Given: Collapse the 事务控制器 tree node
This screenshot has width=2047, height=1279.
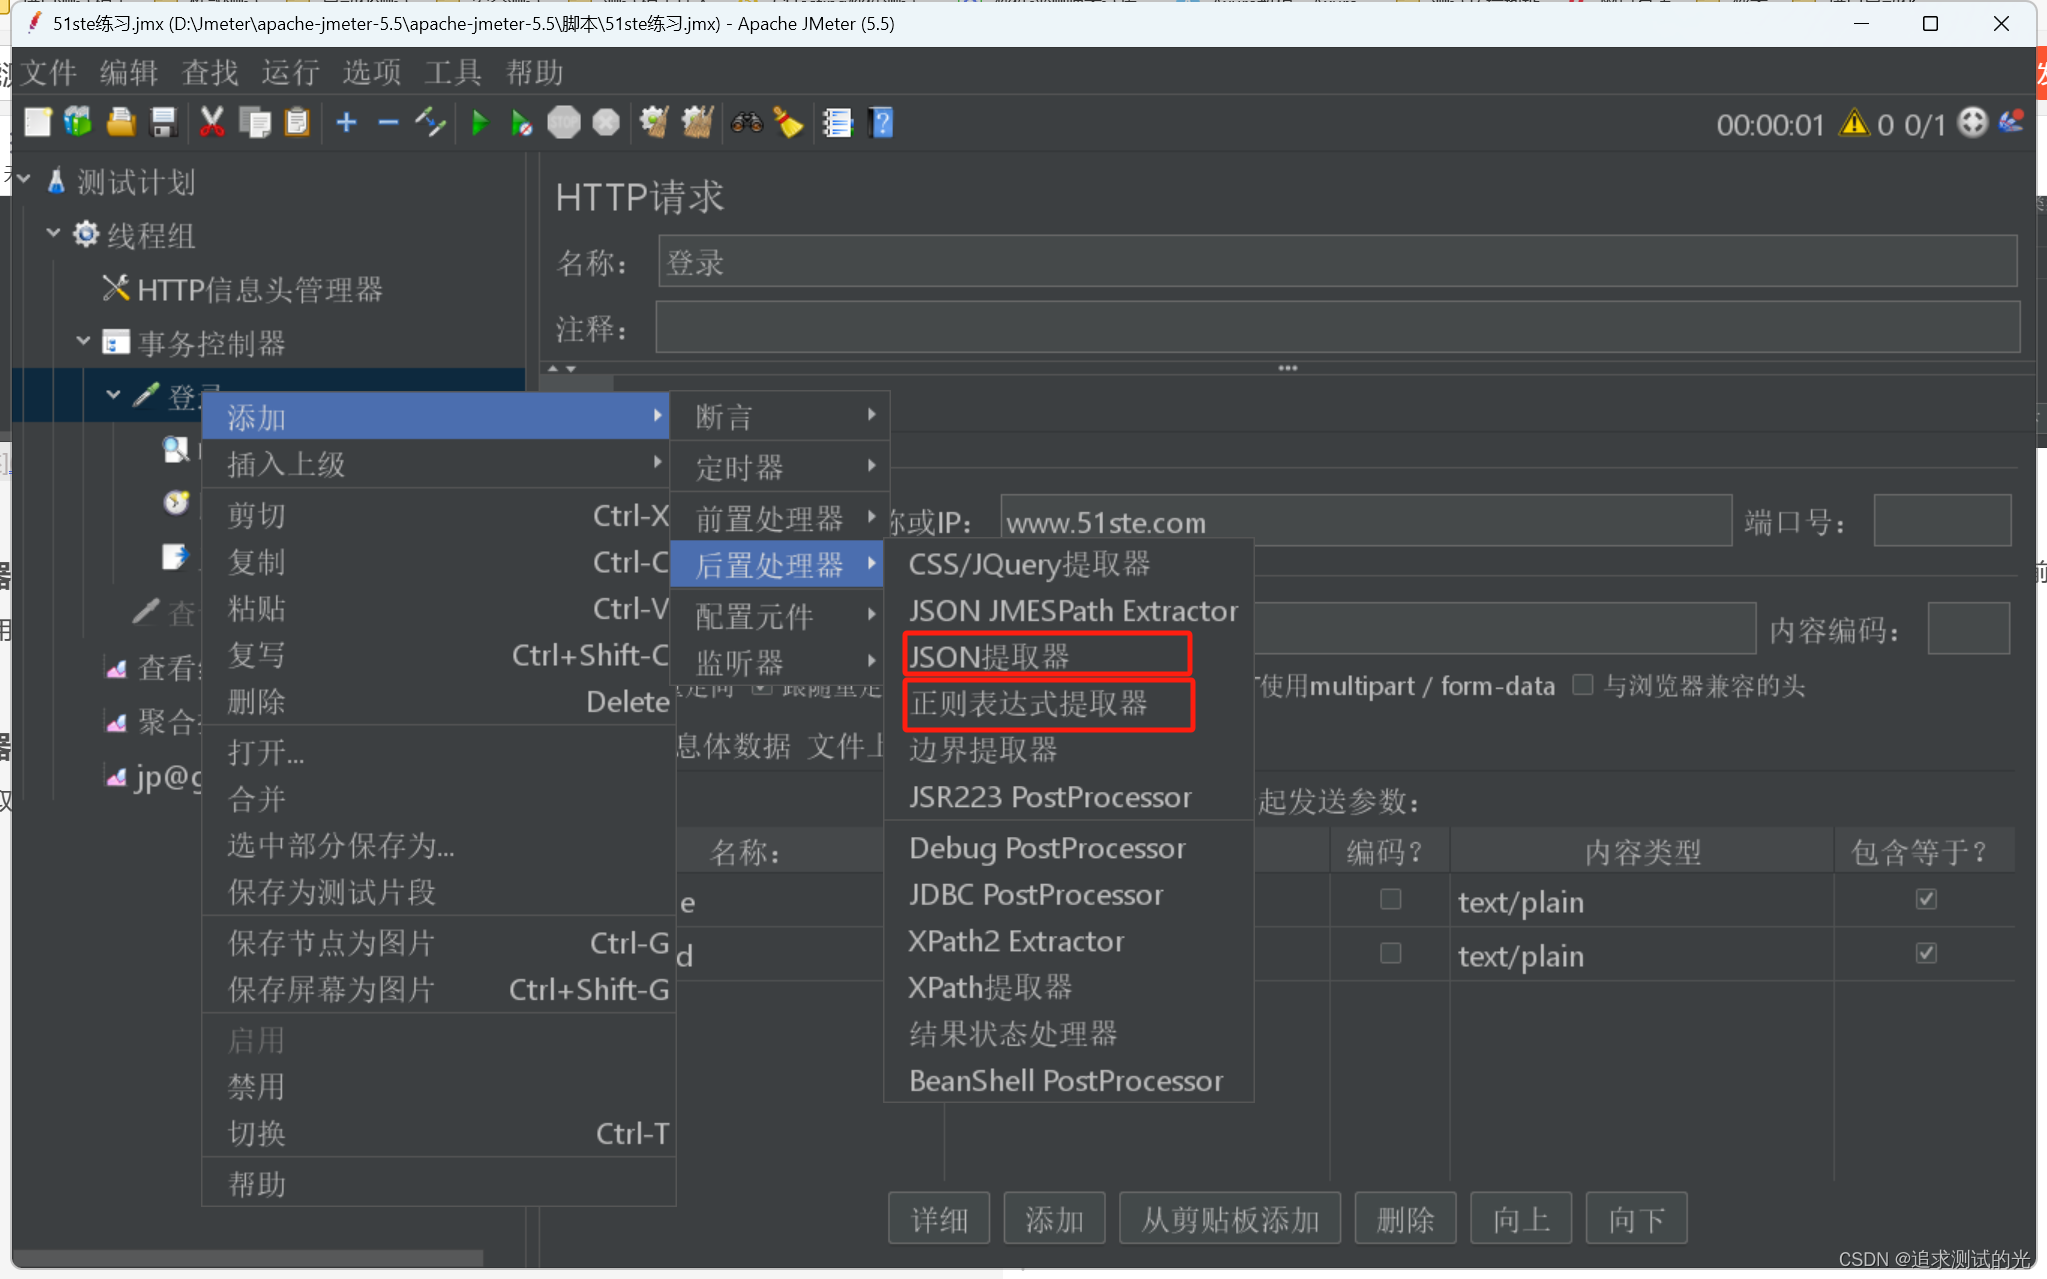Looking at the screenshot, I should click(x=83, y=341).
